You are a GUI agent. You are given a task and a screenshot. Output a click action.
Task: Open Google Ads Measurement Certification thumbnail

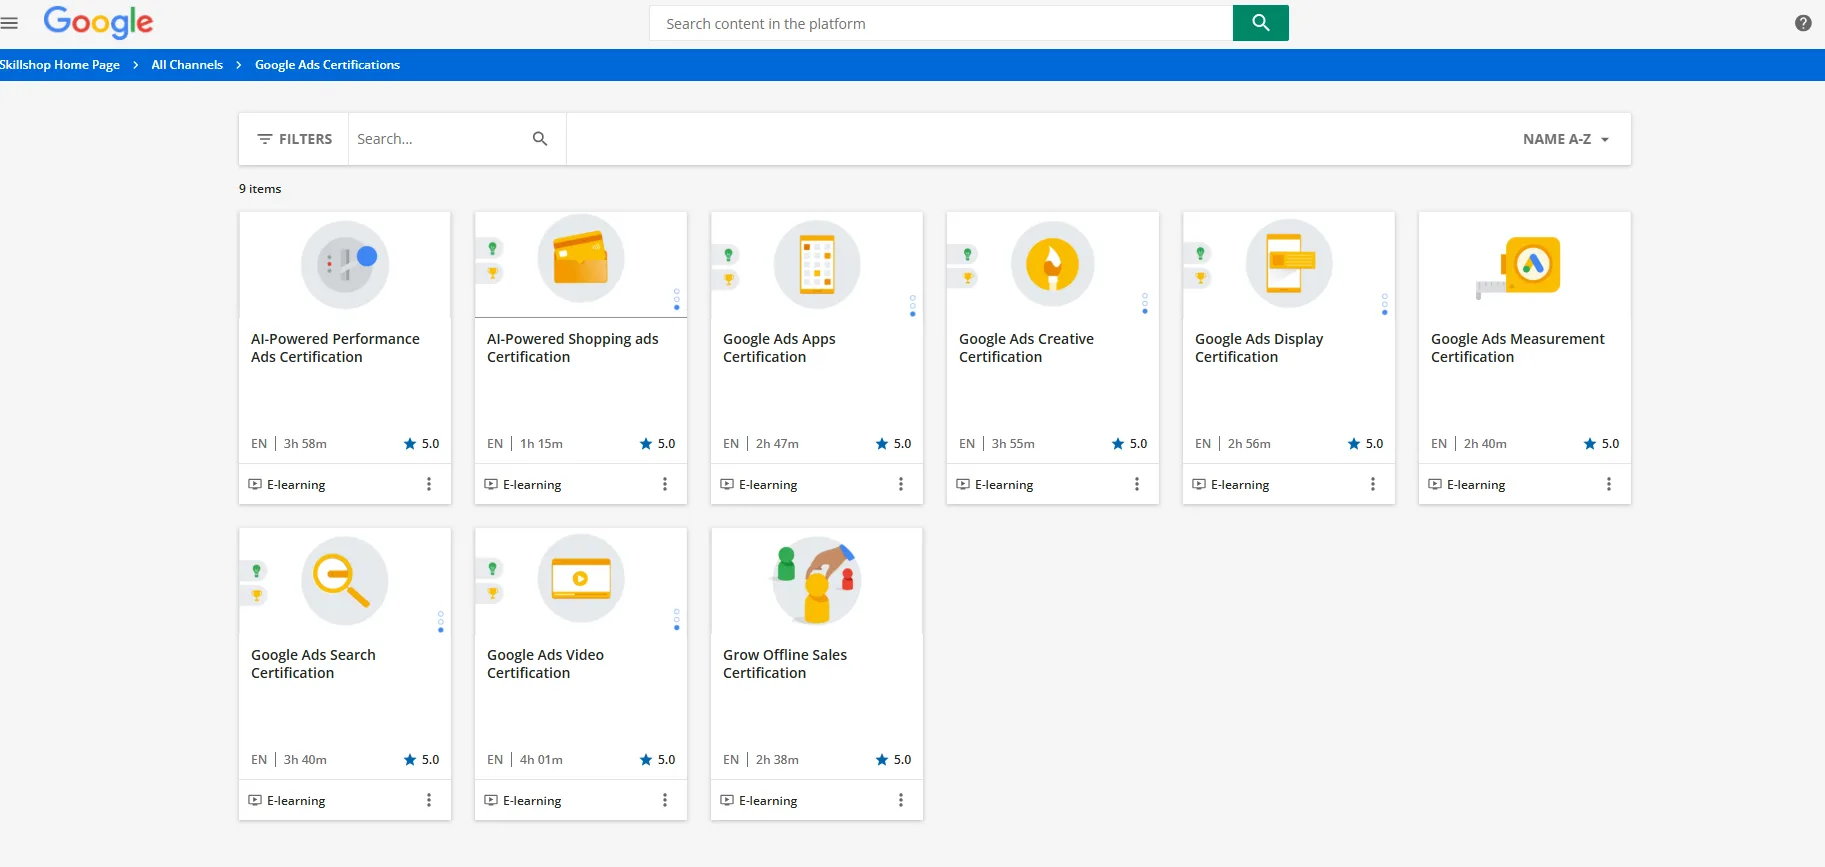pyautogui.click(x=1525, y=264)
